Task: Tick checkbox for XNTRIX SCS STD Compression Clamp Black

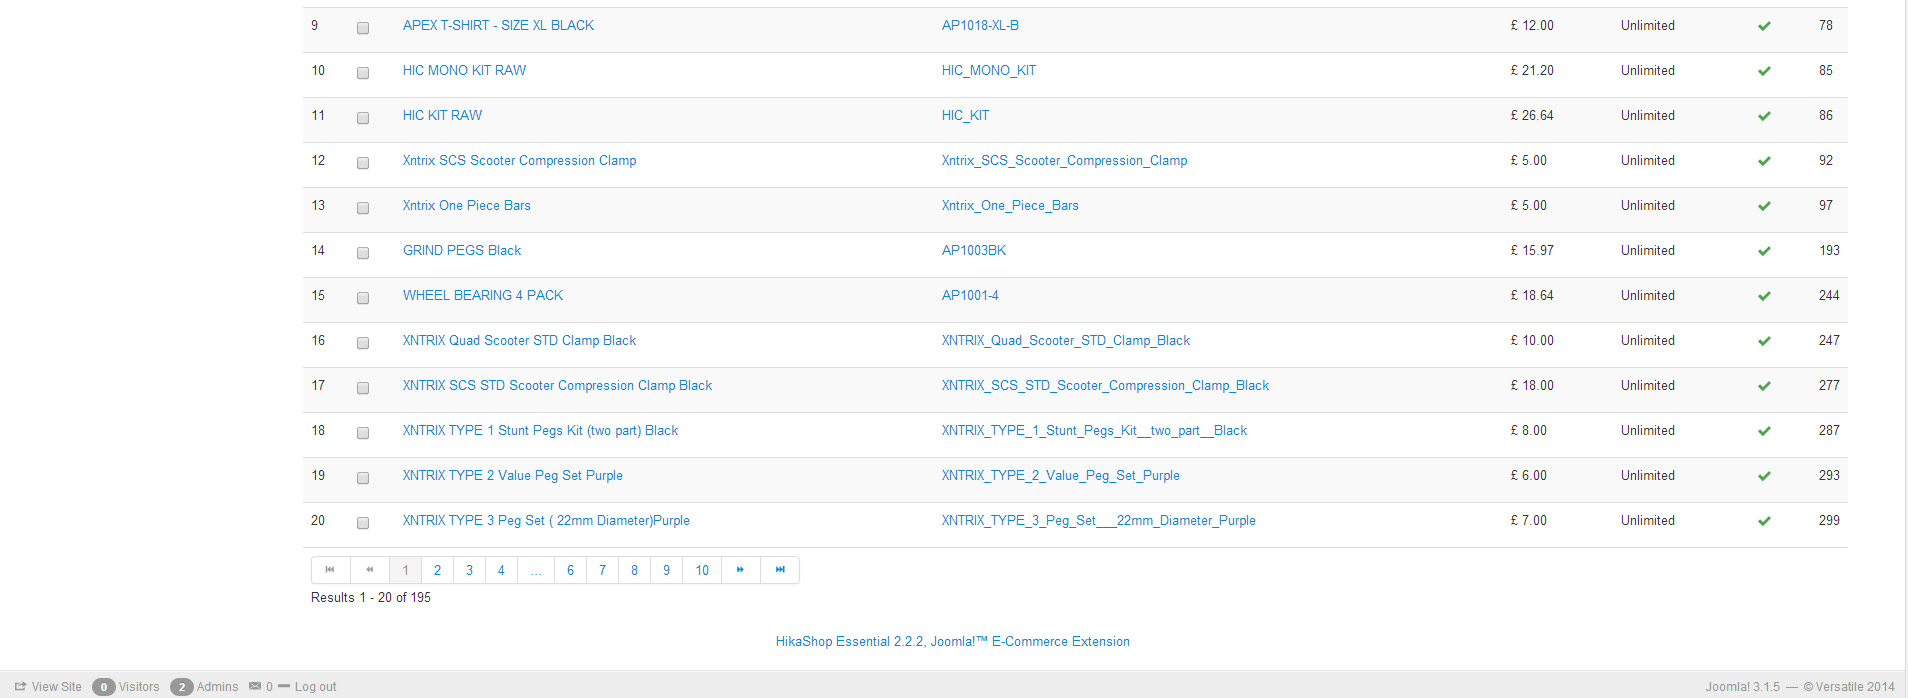Action: click(363, 388)
